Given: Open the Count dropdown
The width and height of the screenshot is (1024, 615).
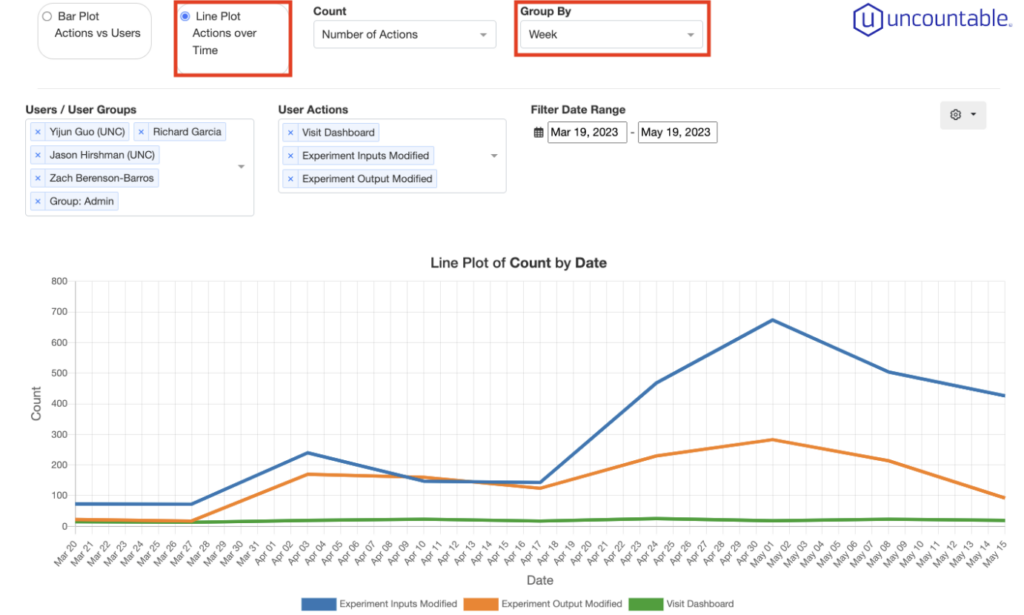Looking at the screenshot, I should pyautogui.click(x=404, y=35).
